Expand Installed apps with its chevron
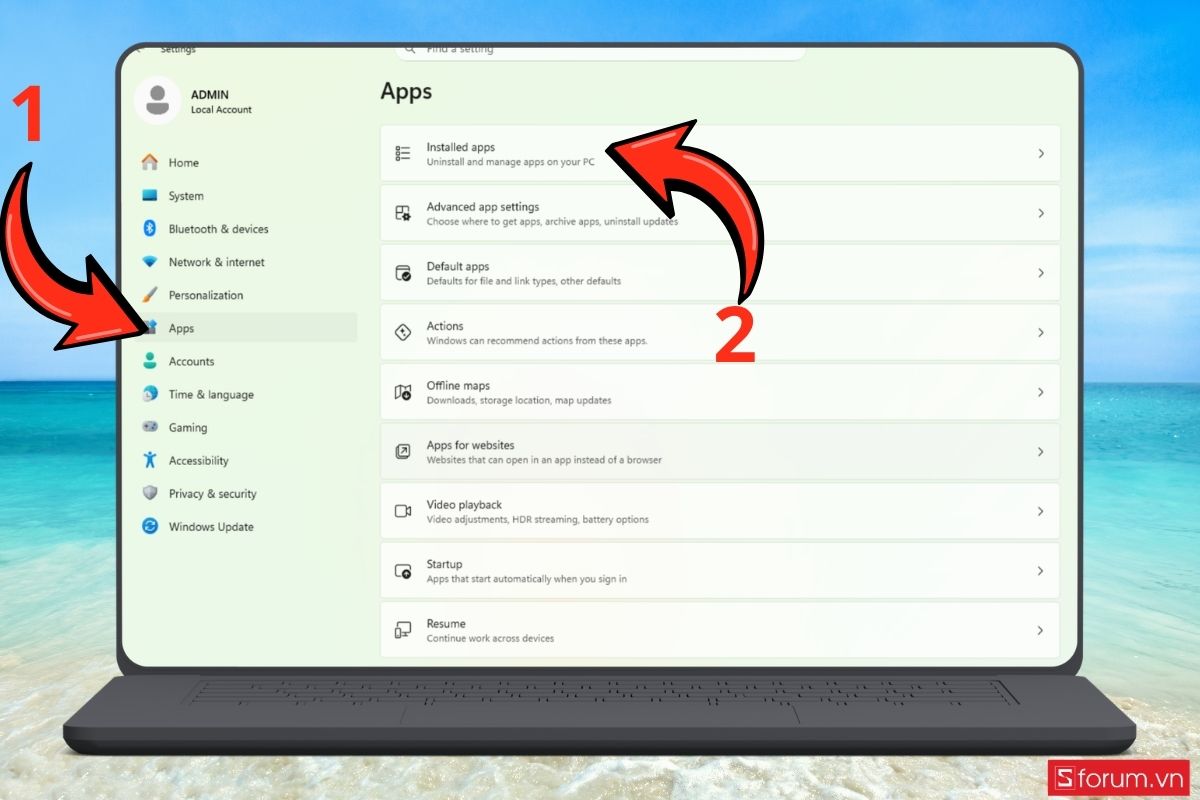Screen dimensions: 1200x800 (1041, 153)
